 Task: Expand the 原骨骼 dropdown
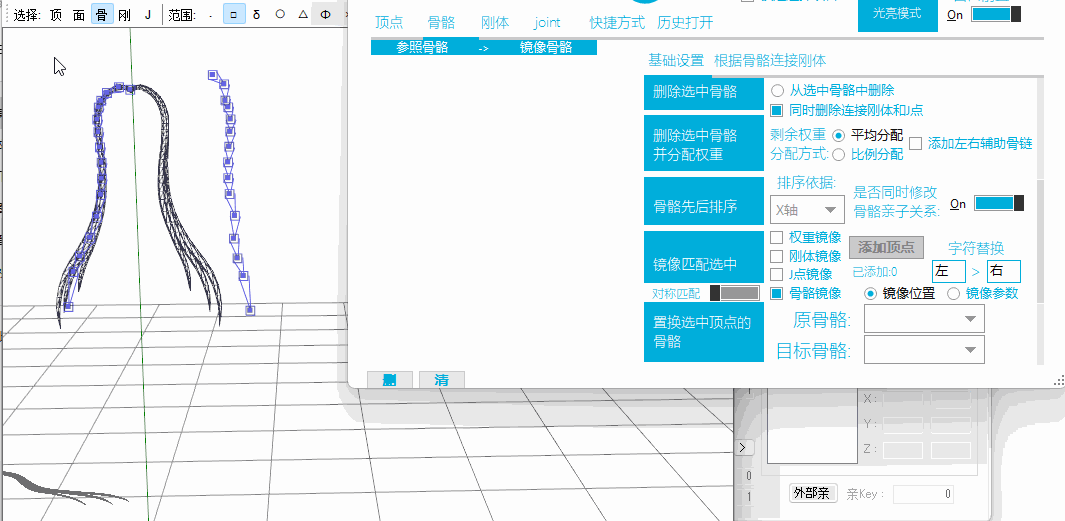(924, 319)
